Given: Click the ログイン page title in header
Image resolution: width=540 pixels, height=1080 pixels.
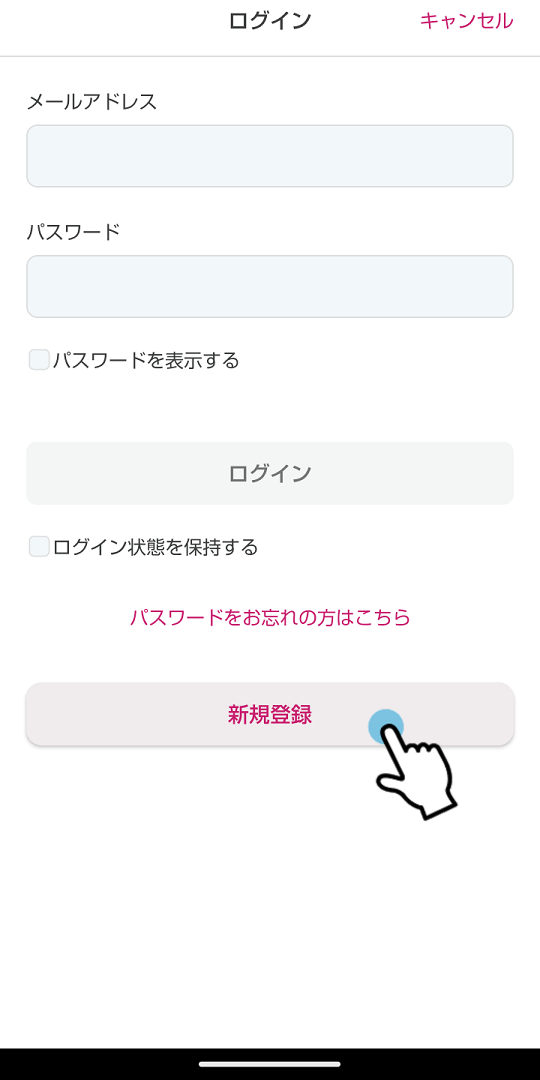Looking at the screenshot, I should tap(270, 21).
